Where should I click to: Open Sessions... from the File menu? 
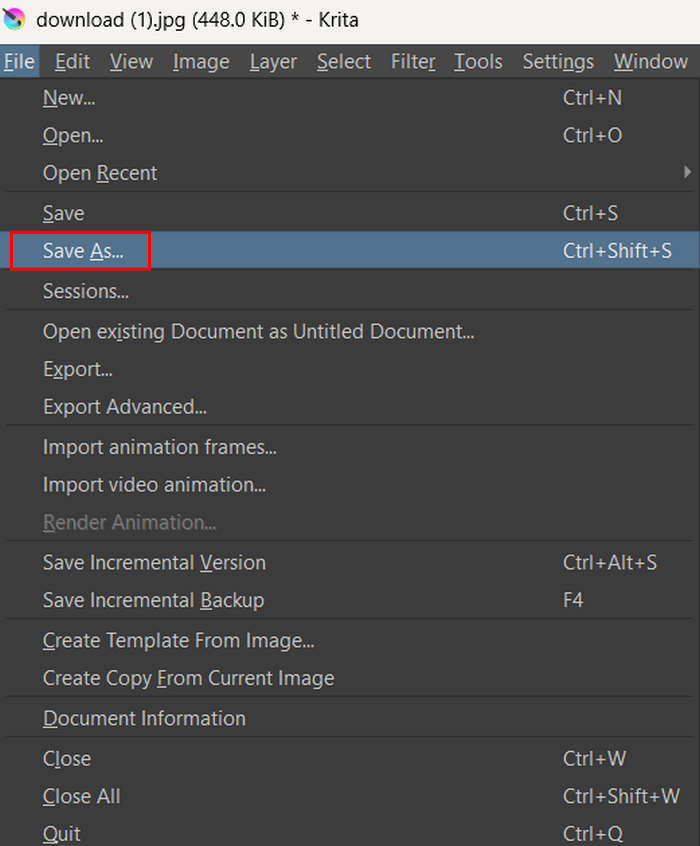[350, 291]
